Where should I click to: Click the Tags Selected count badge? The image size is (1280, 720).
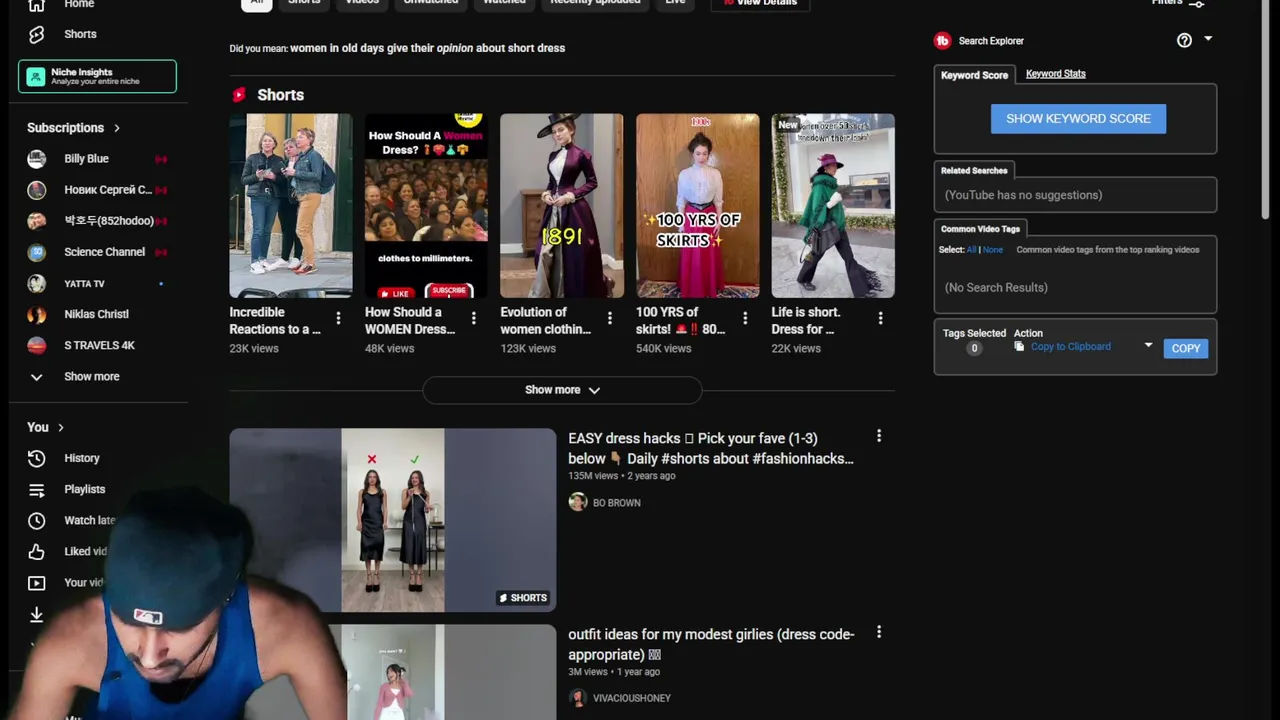coord(974,348)
